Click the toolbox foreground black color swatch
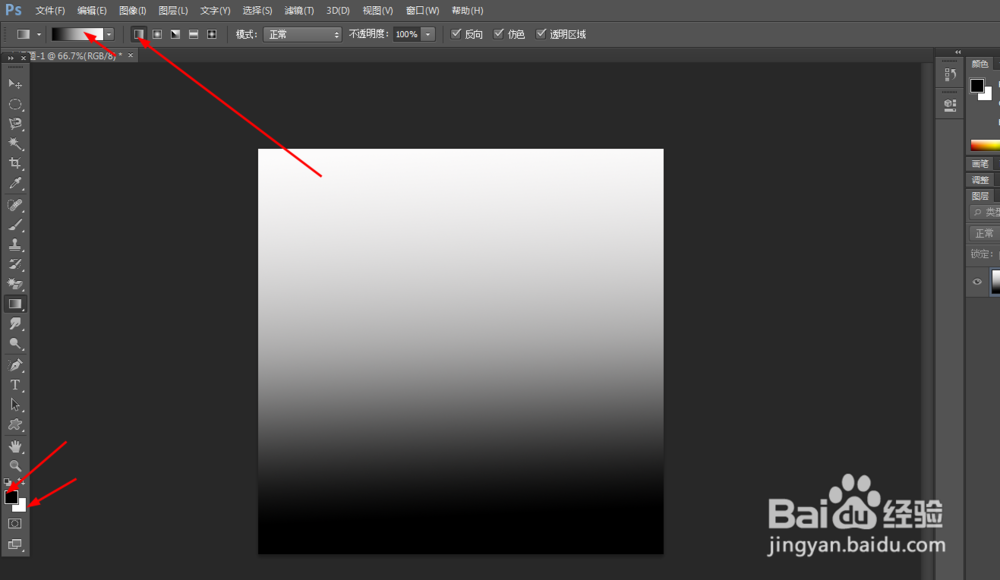Viewport: 1000px width, 580px height. [11, 497]
